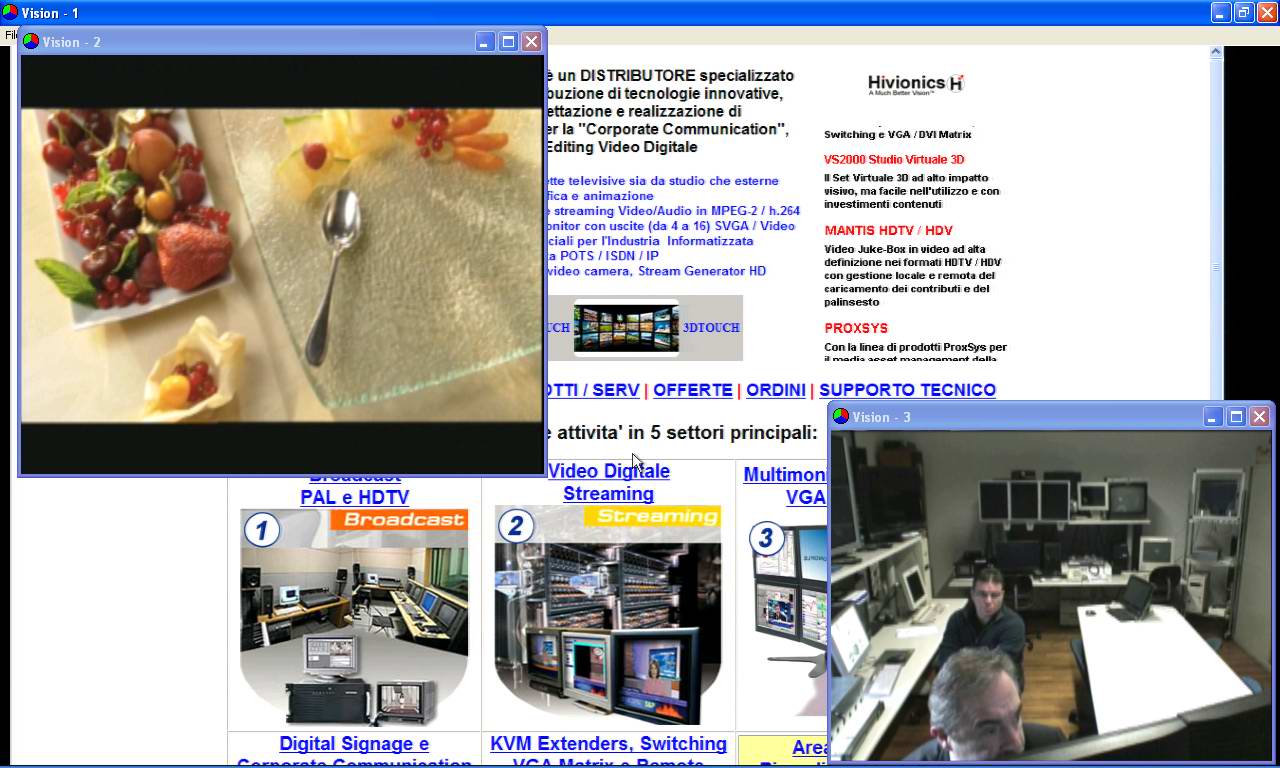
Task: Open the SUPPORTO TECNICO link
Action: [907, 390]
